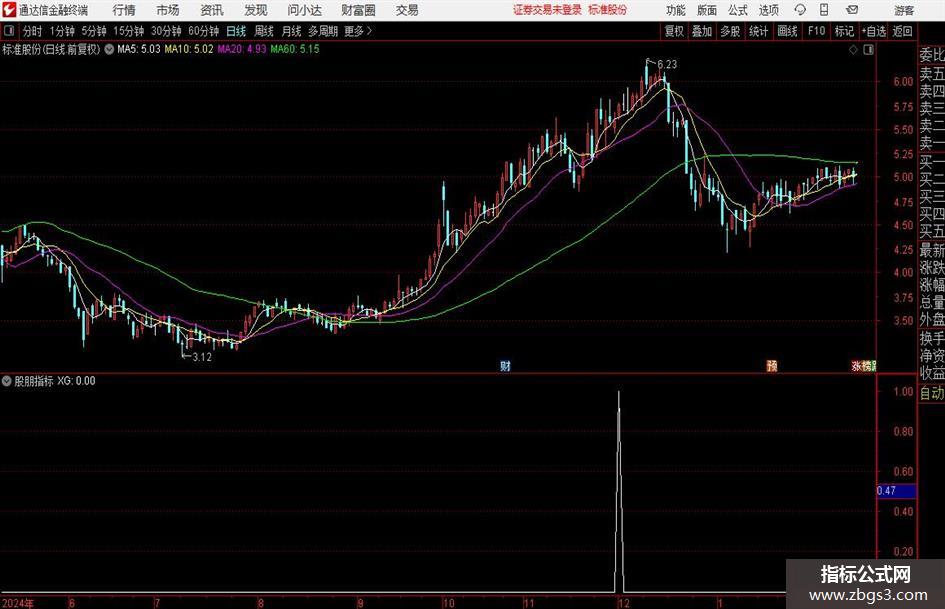Switch to the 分时 period tab
This screenshot has width=945, height=609.
pyautogui.click(x=33, y=31)
